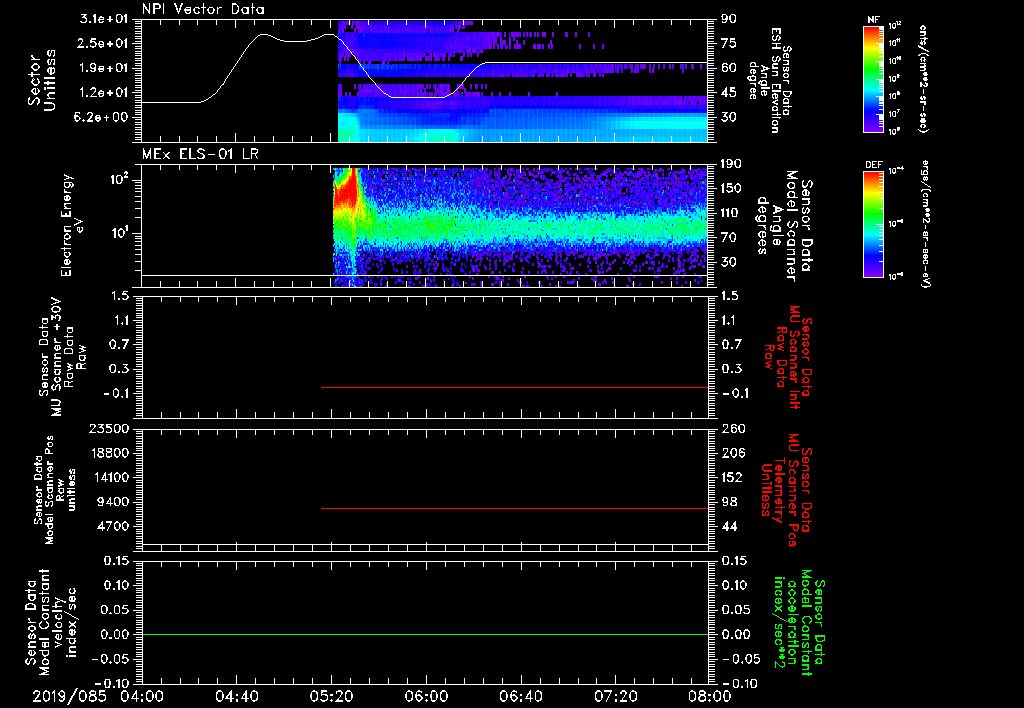Image resolution: width=1024 pixels, height=708 pixels.
Task: Click the red line in MU Scanner +30V plot
Action: 514,387
